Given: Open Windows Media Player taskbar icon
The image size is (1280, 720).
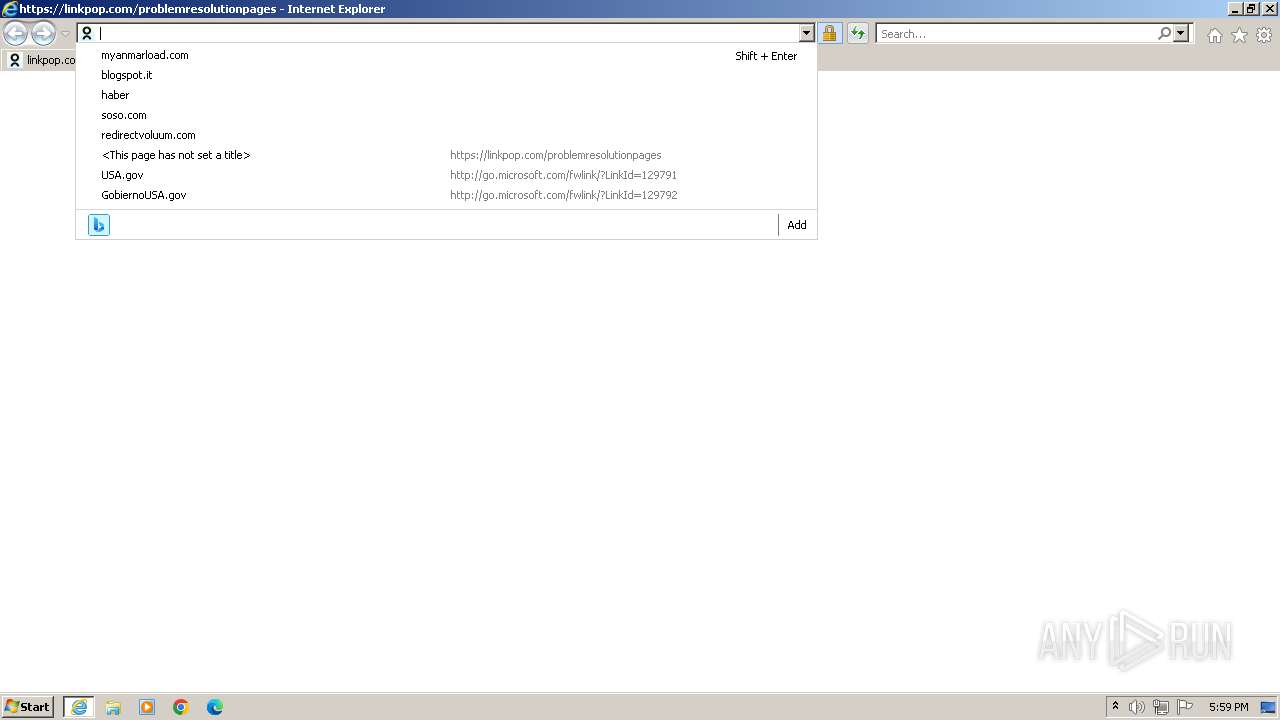Looking at the screenshot, I should pos(147,707).
